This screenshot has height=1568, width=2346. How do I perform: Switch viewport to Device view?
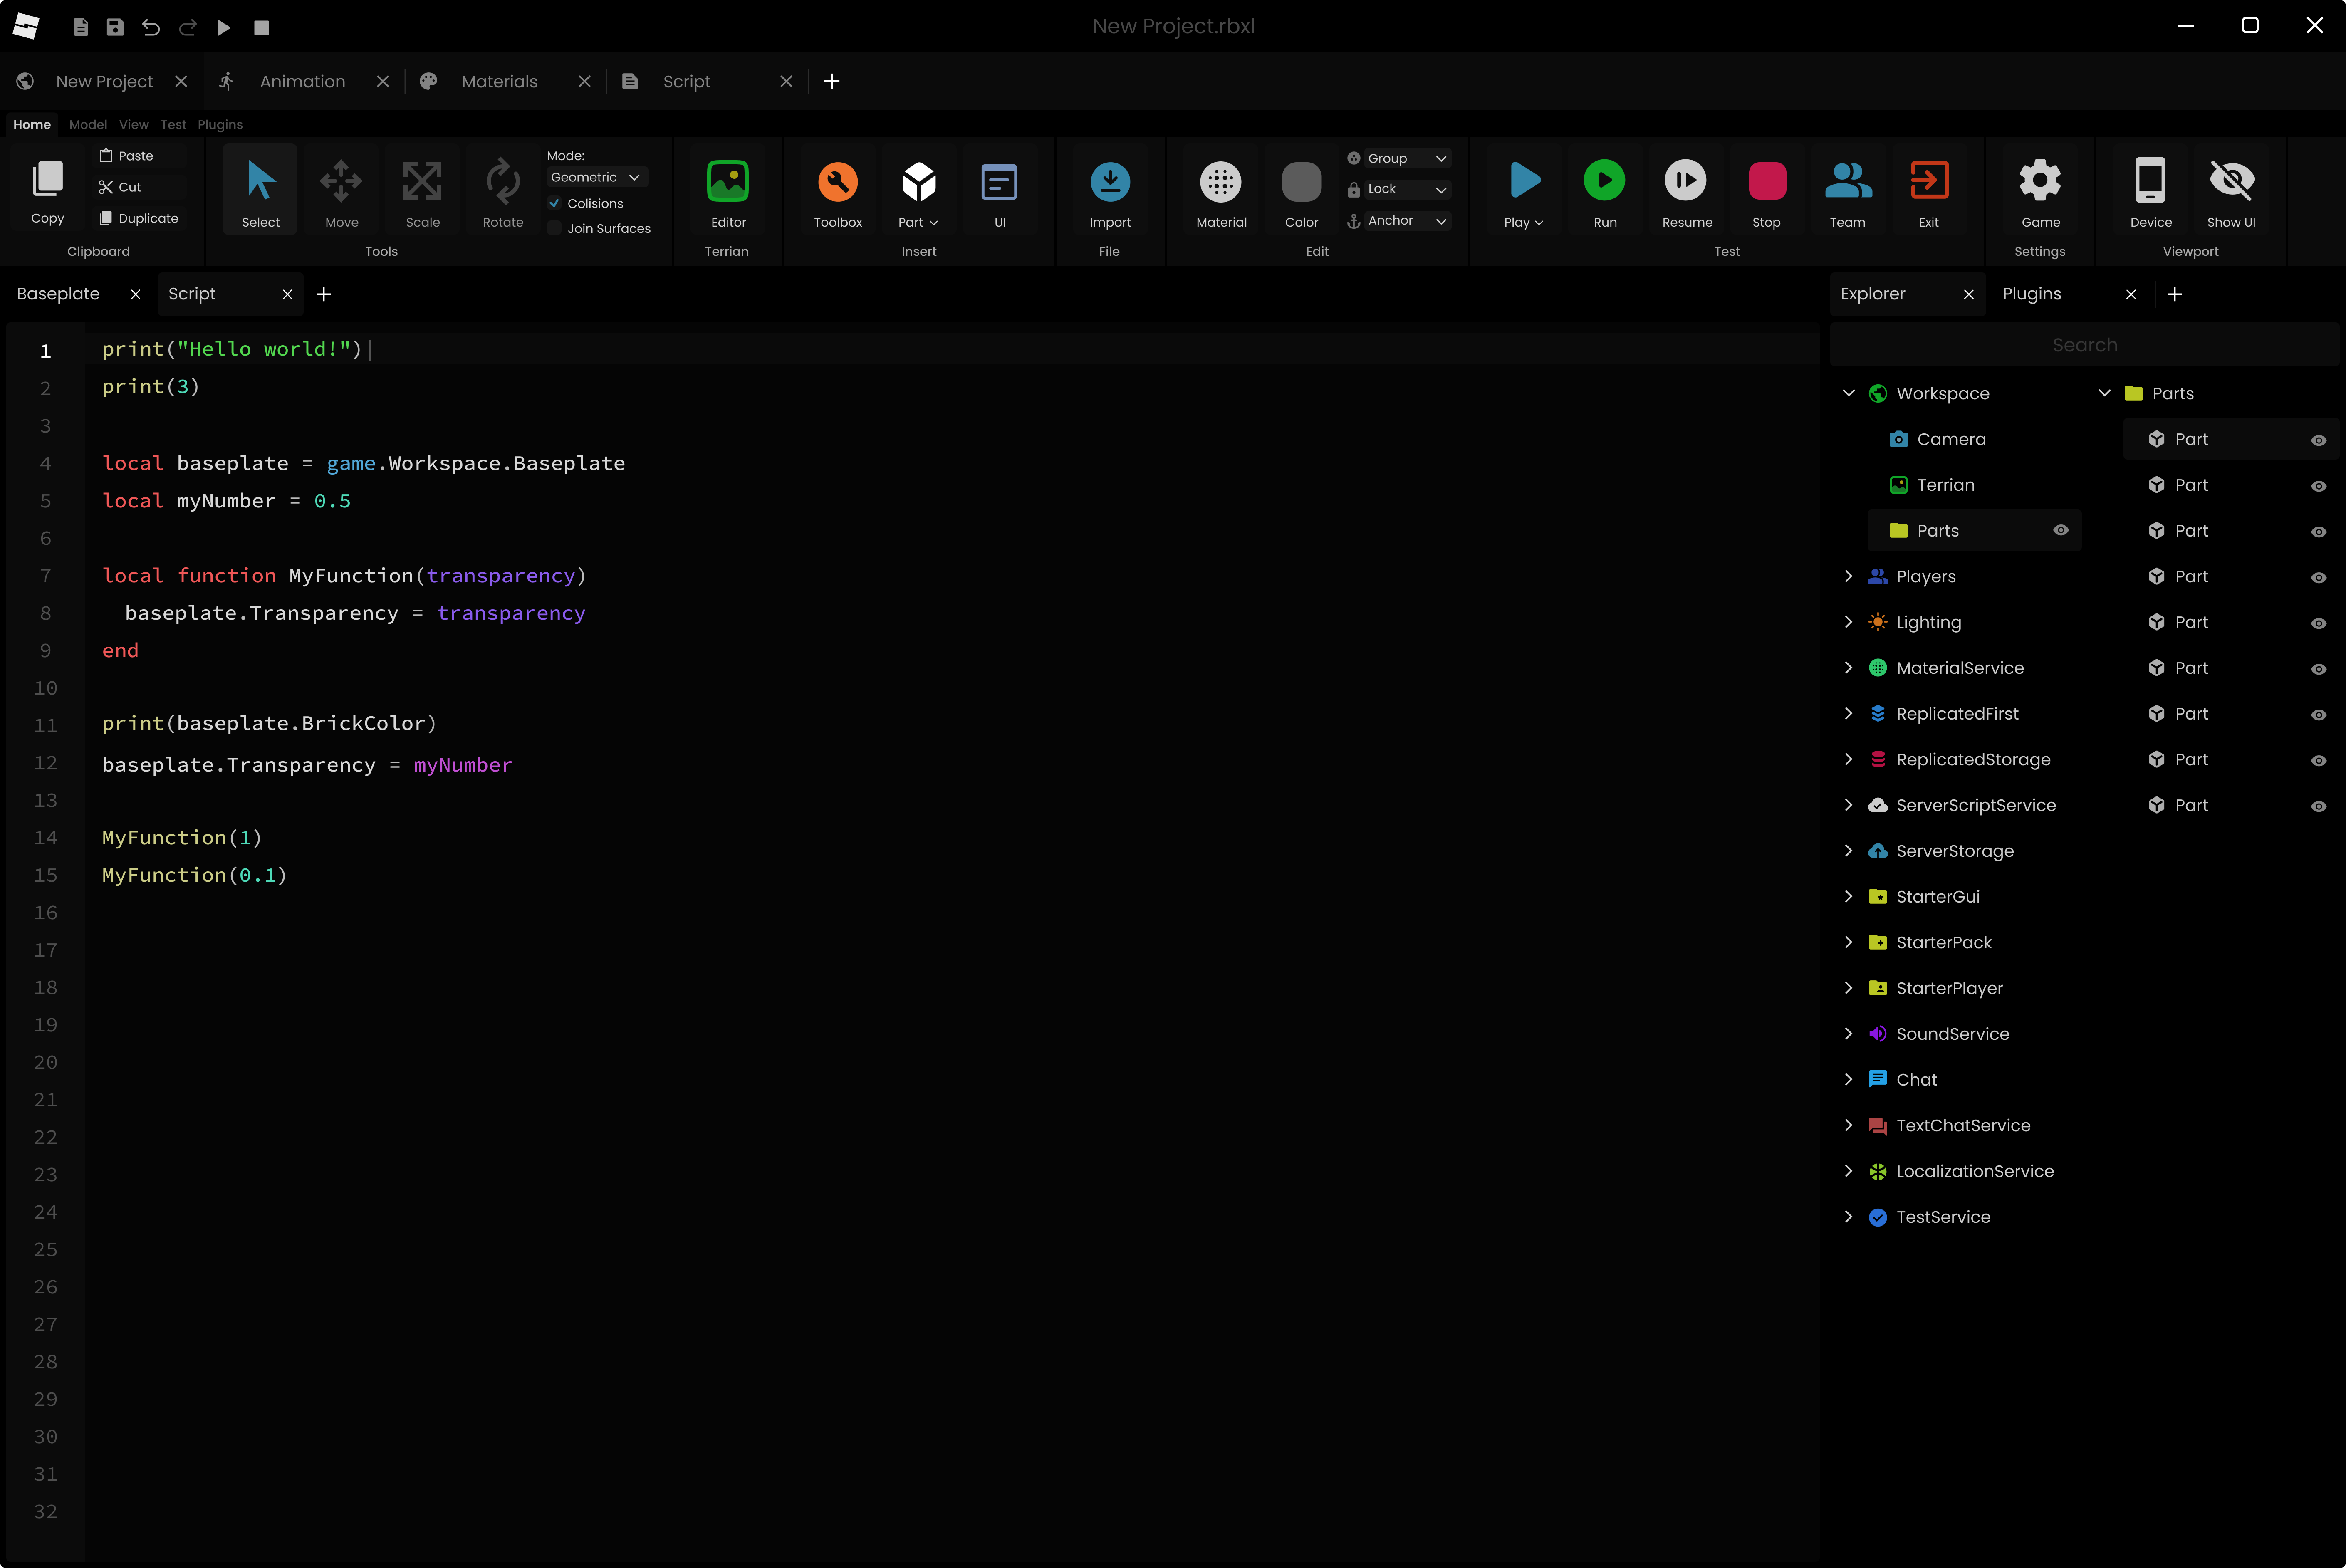point(2150,190)
